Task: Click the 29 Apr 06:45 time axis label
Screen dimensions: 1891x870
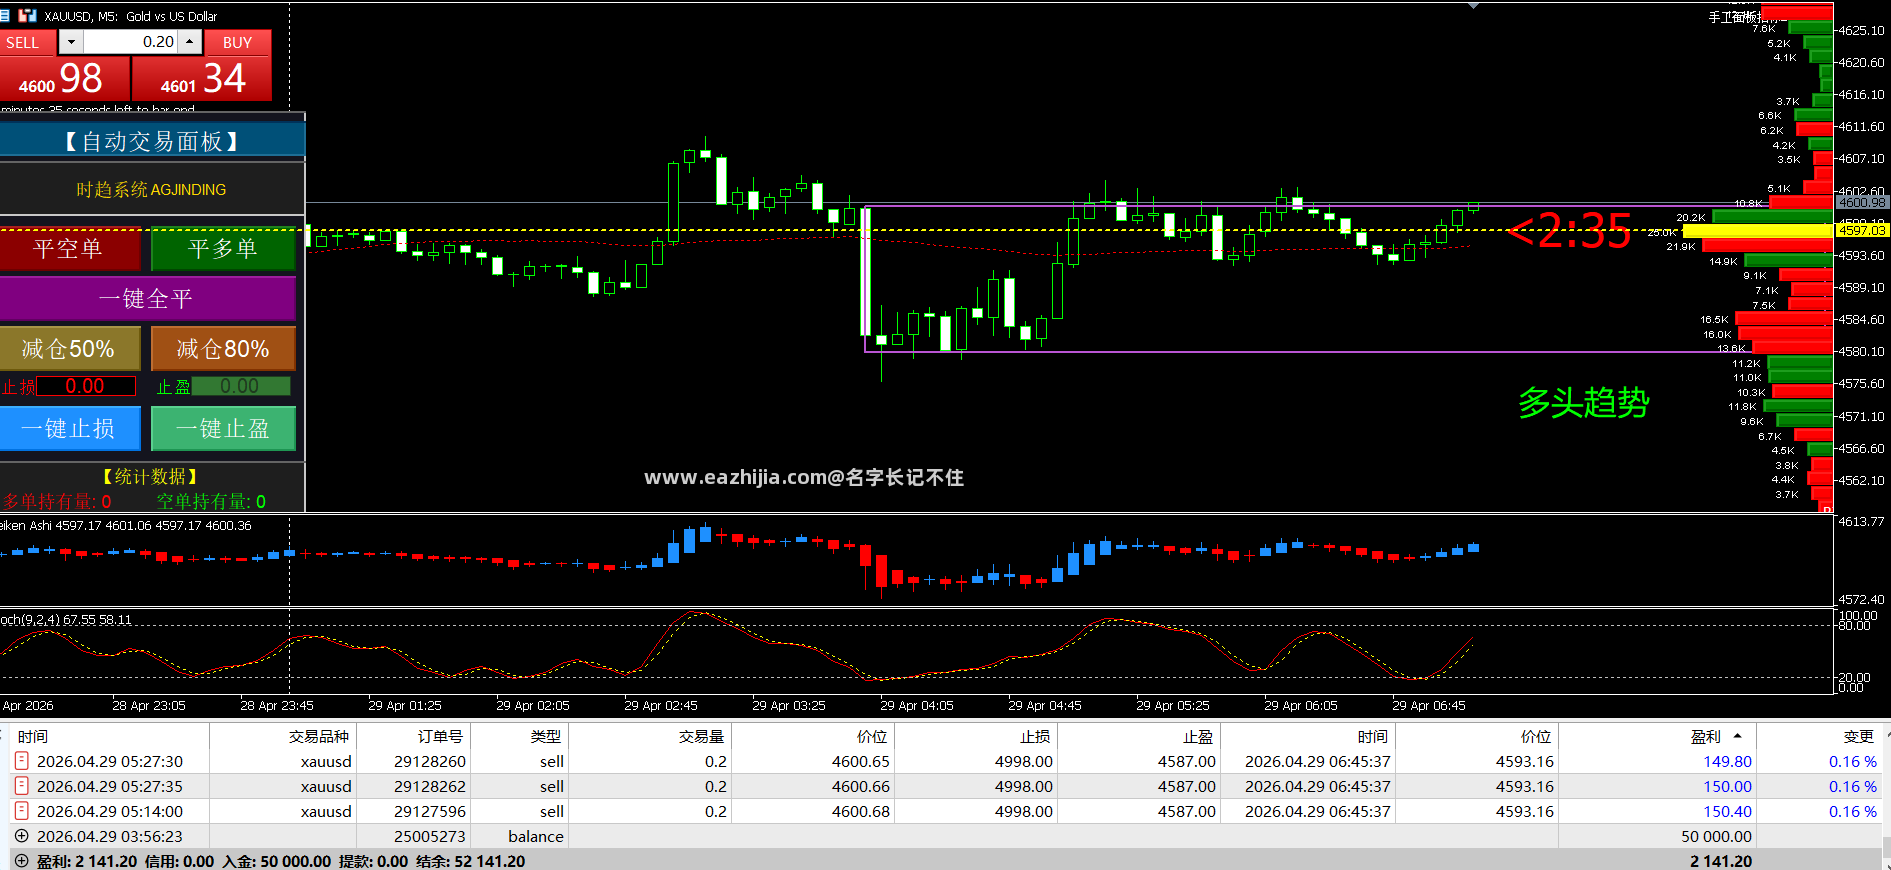Action: tap(1428, 705)
